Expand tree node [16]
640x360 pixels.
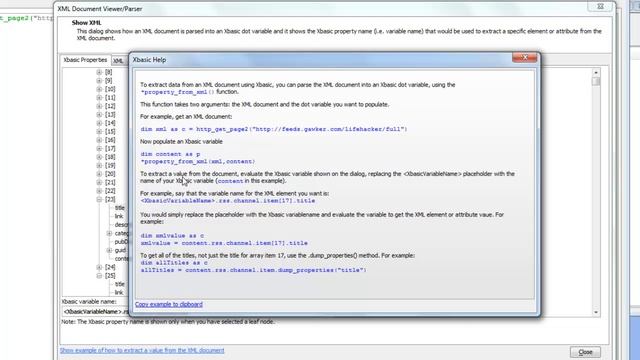[x=99, y=140]
